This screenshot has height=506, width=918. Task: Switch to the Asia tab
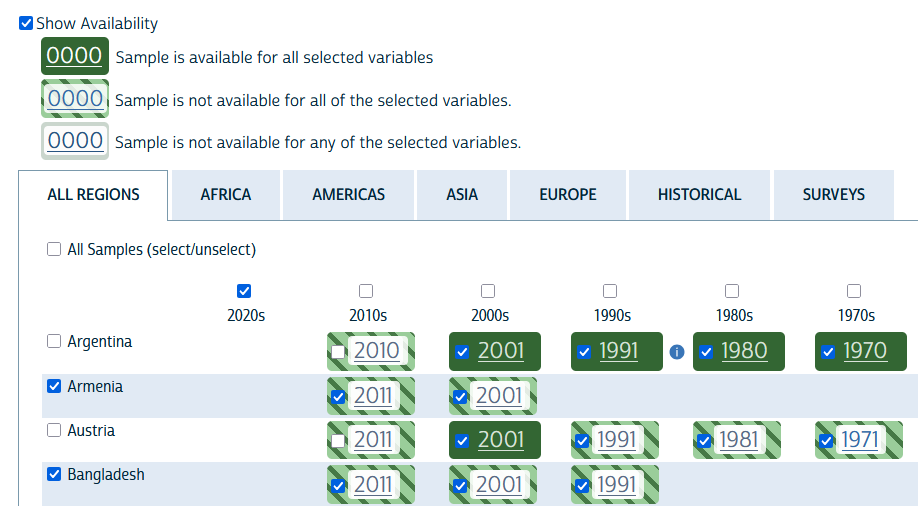click(462, 195)
